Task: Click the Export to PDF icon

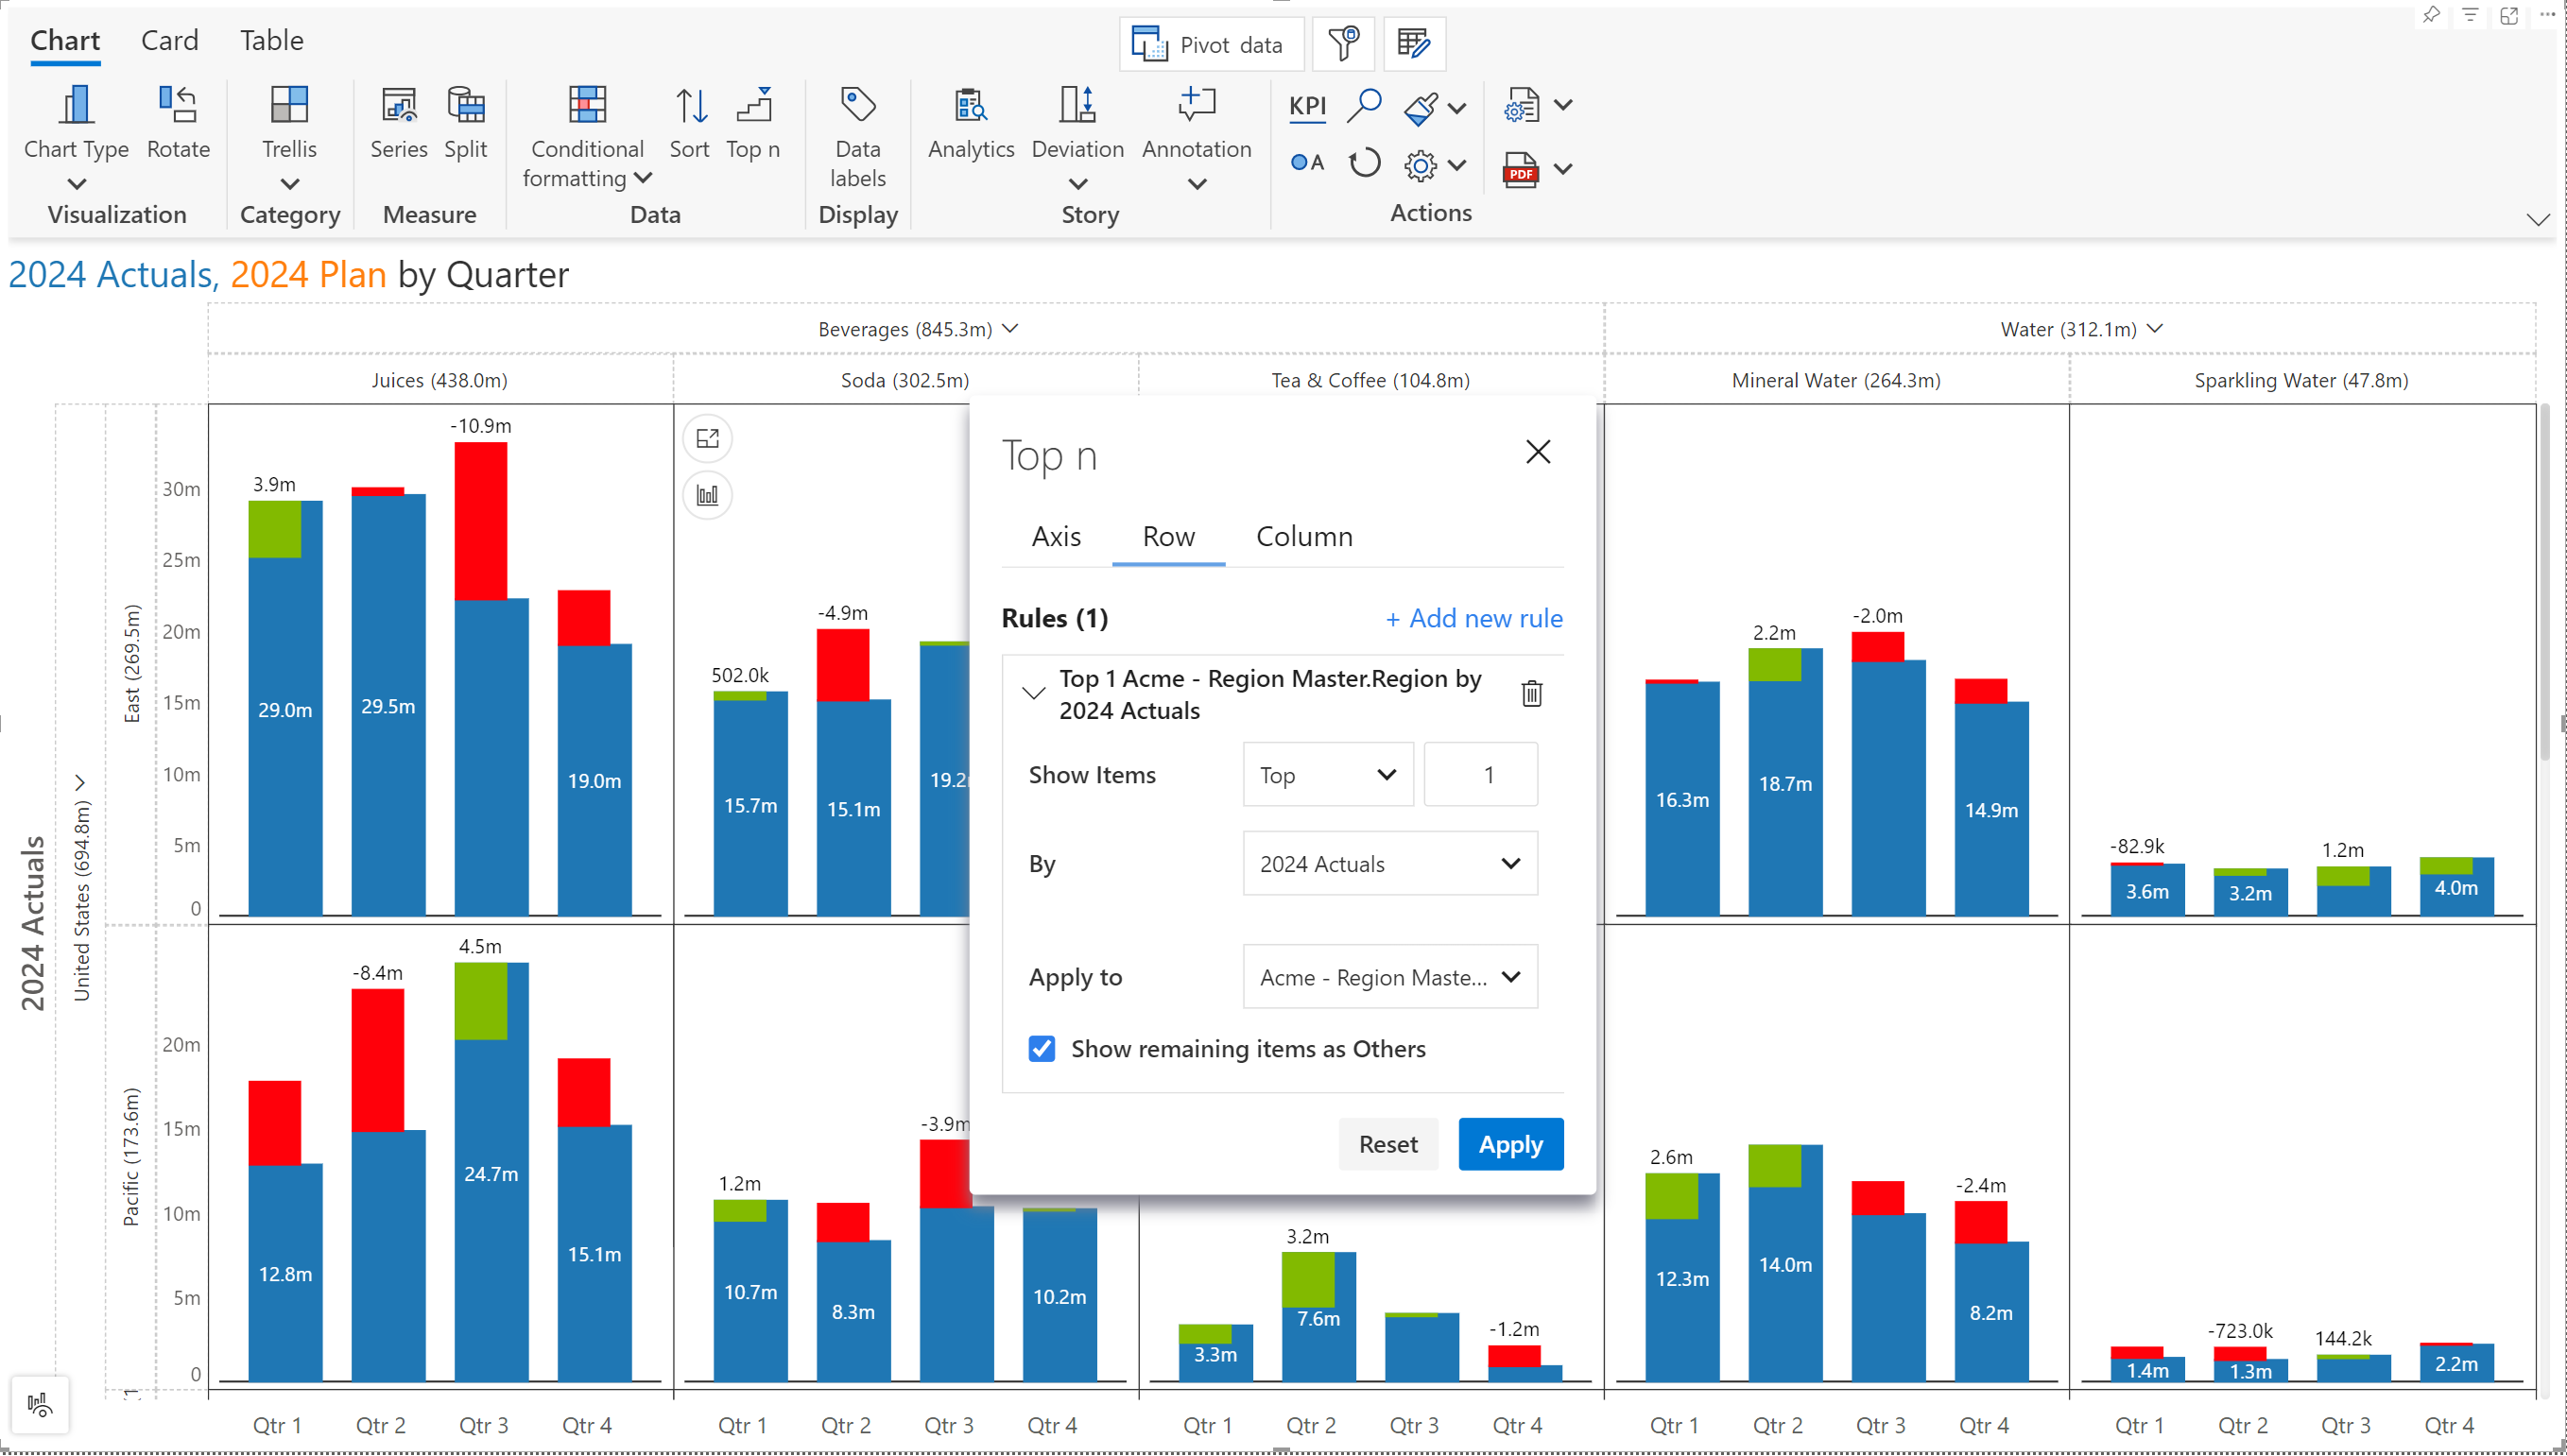Action: pyautogui.click(x=1520, y=169)
